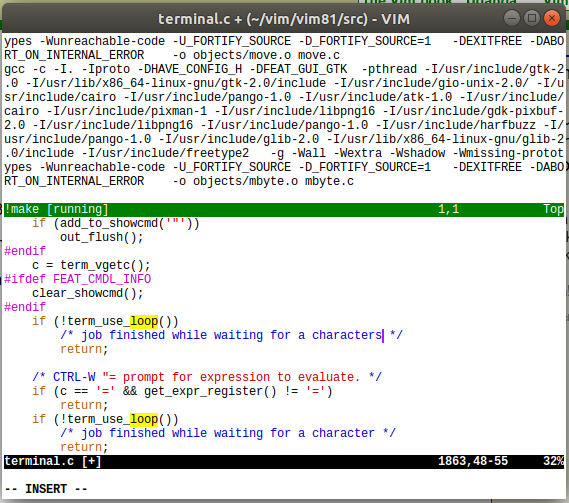
Task: Place cursor after the word characters
Action: click(383, 336)
